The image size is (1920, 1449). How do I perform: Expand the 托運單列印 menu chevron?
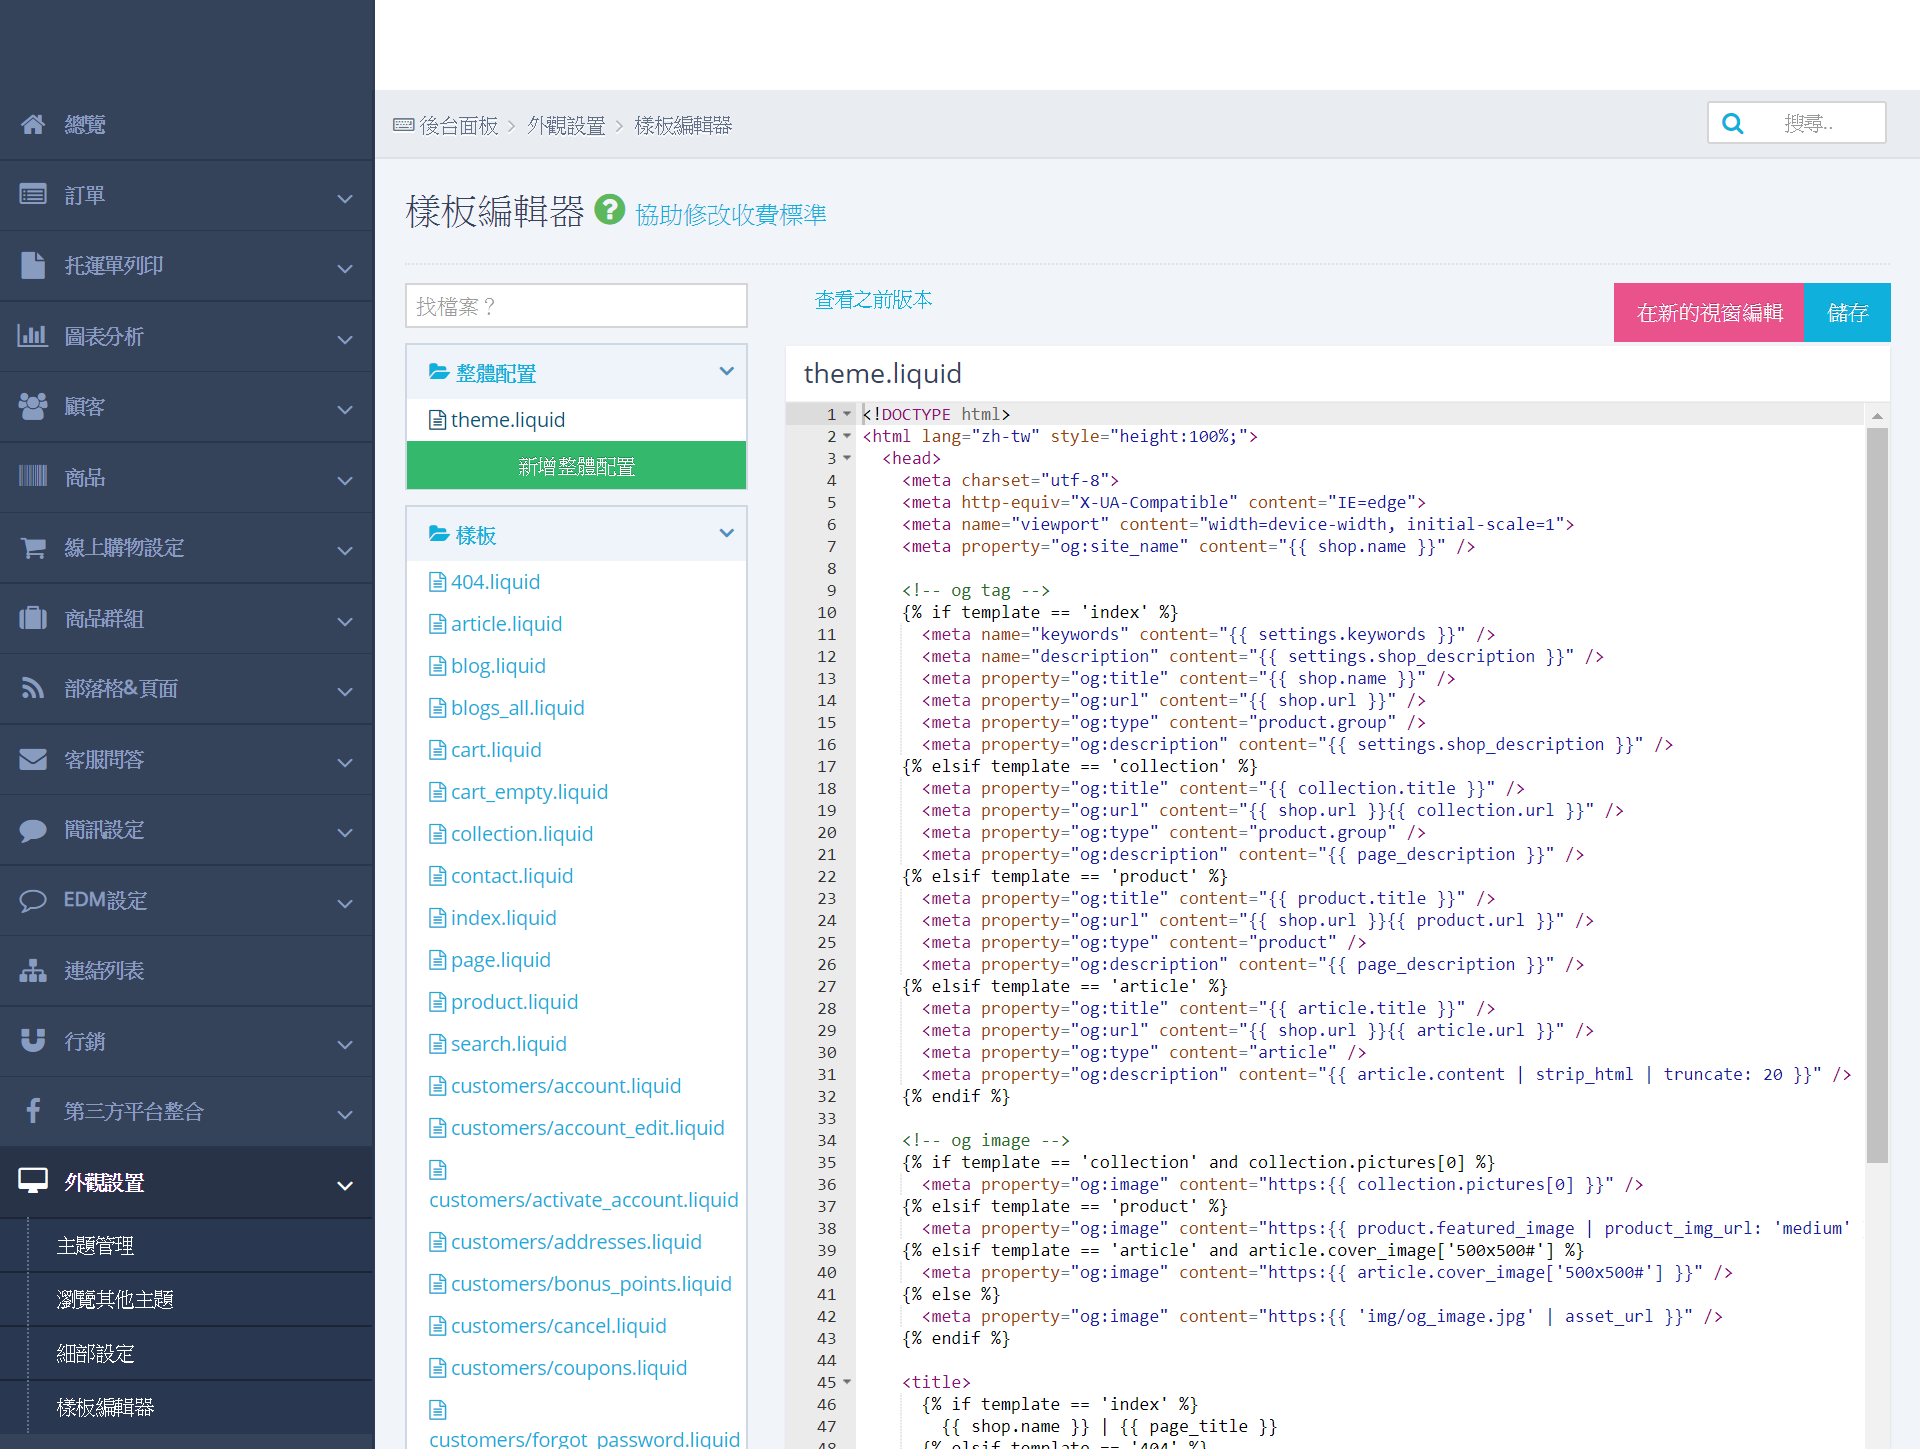(x=345, y=268)
